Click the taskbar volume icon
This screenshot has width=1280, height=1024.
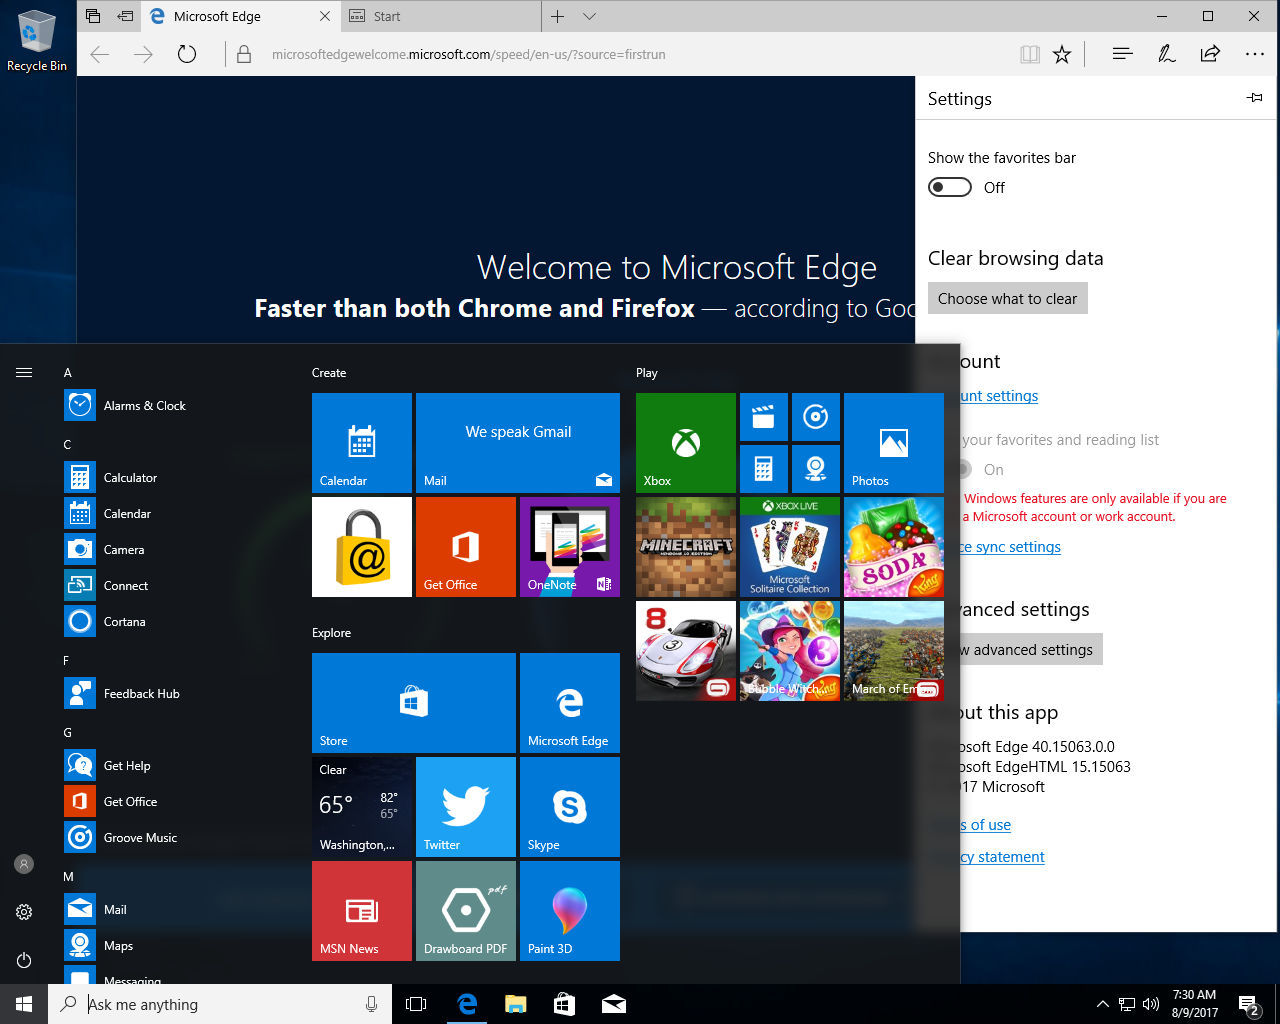pos(1151,1004)
